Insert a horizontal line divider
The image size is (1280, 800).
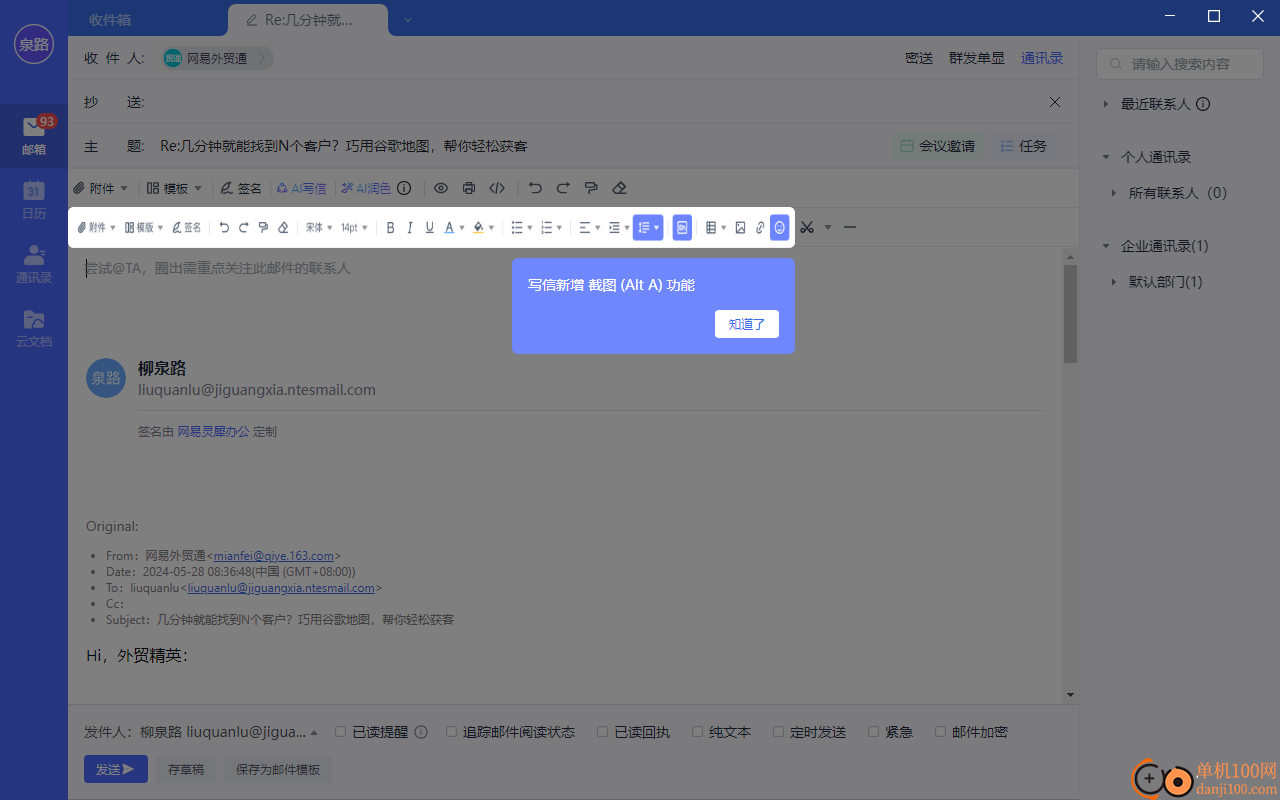(x=850, y=228)
